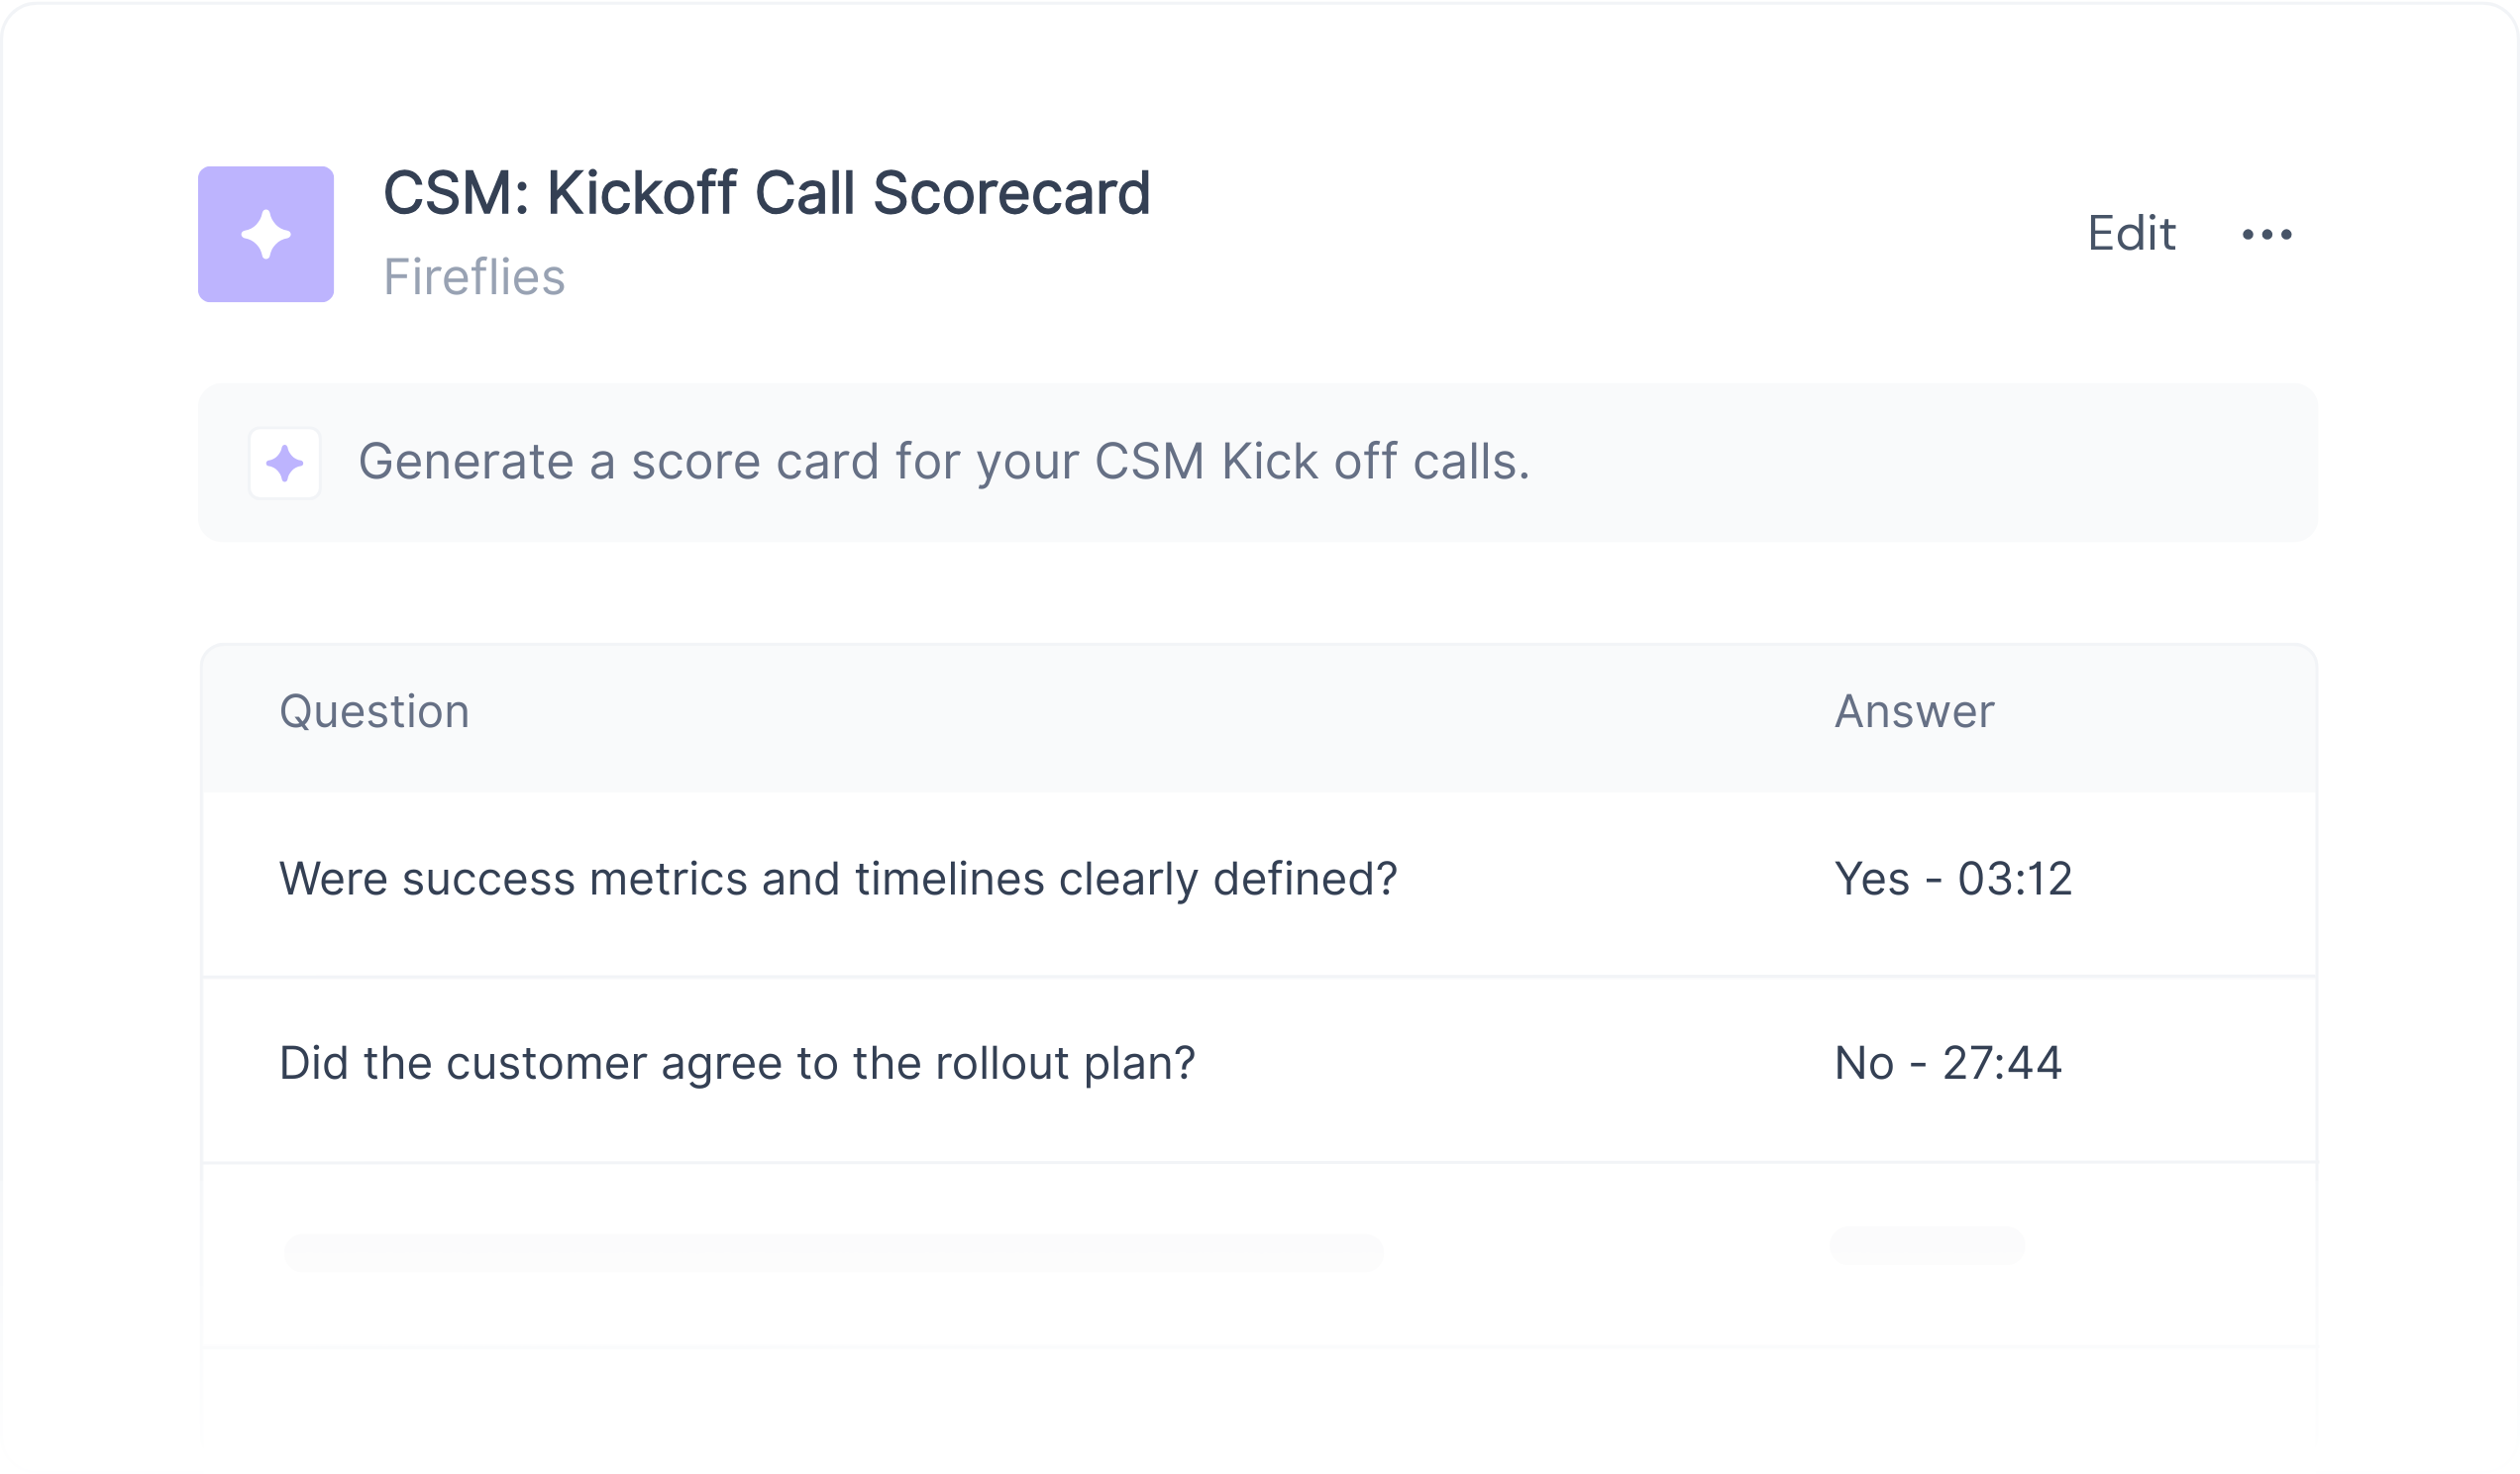Jump to the 27:44 timestamp
This screenshot has height=1474, width=2520.
[2002, 1064]
